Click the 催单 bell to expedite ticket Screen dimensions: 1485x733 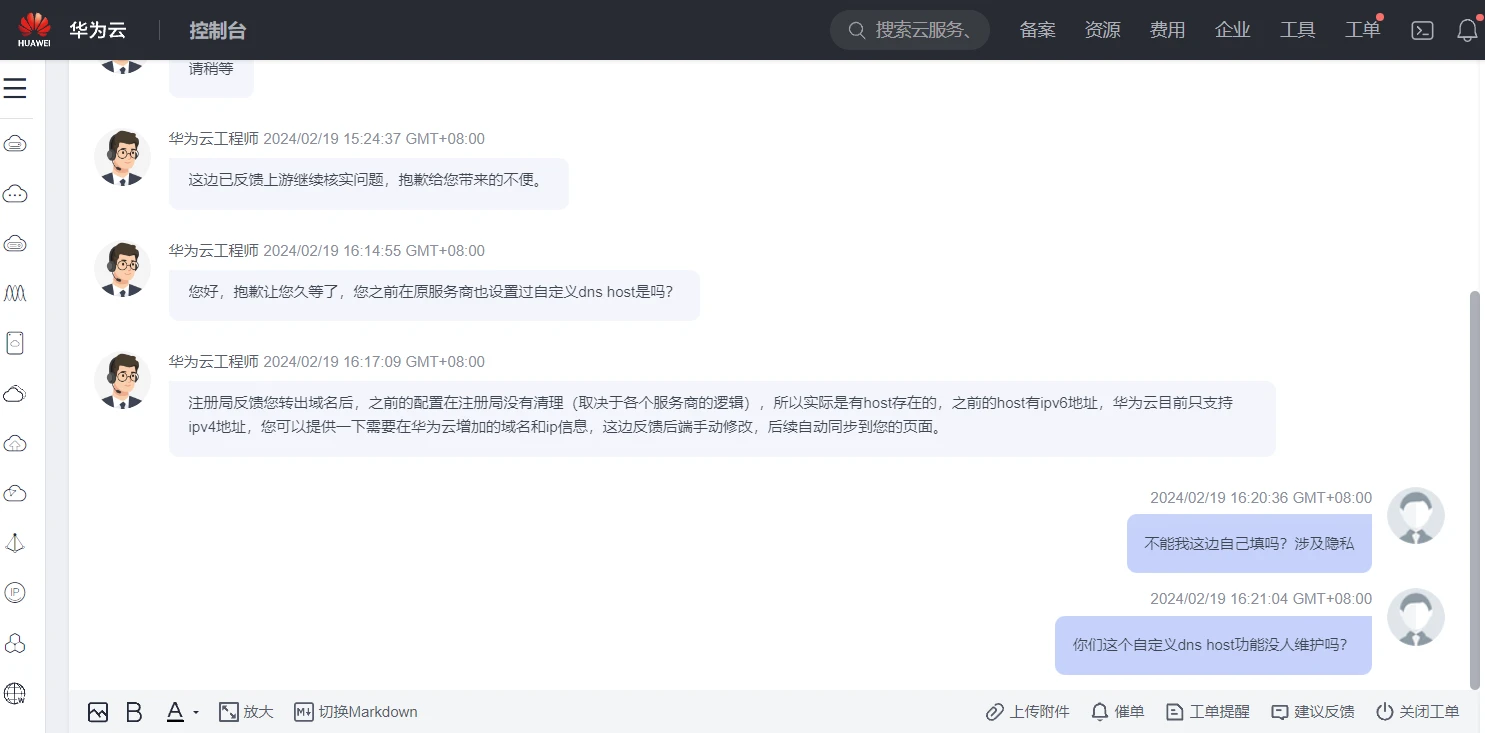coord(1117,712)
